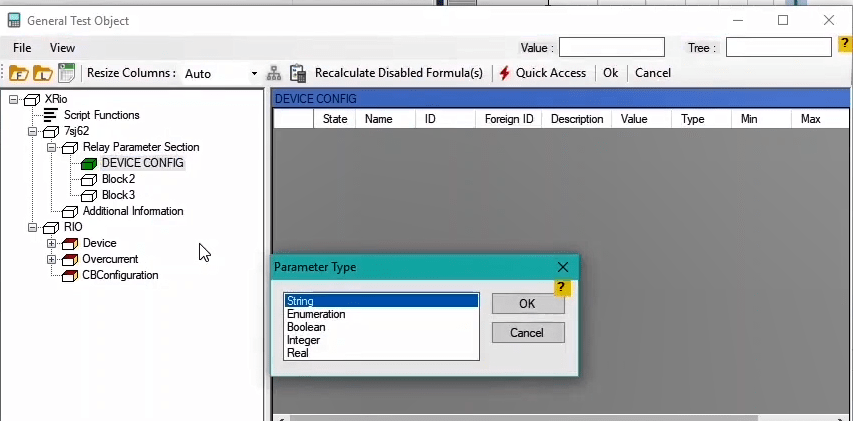Click the Value input field

(x=611, y=47)
